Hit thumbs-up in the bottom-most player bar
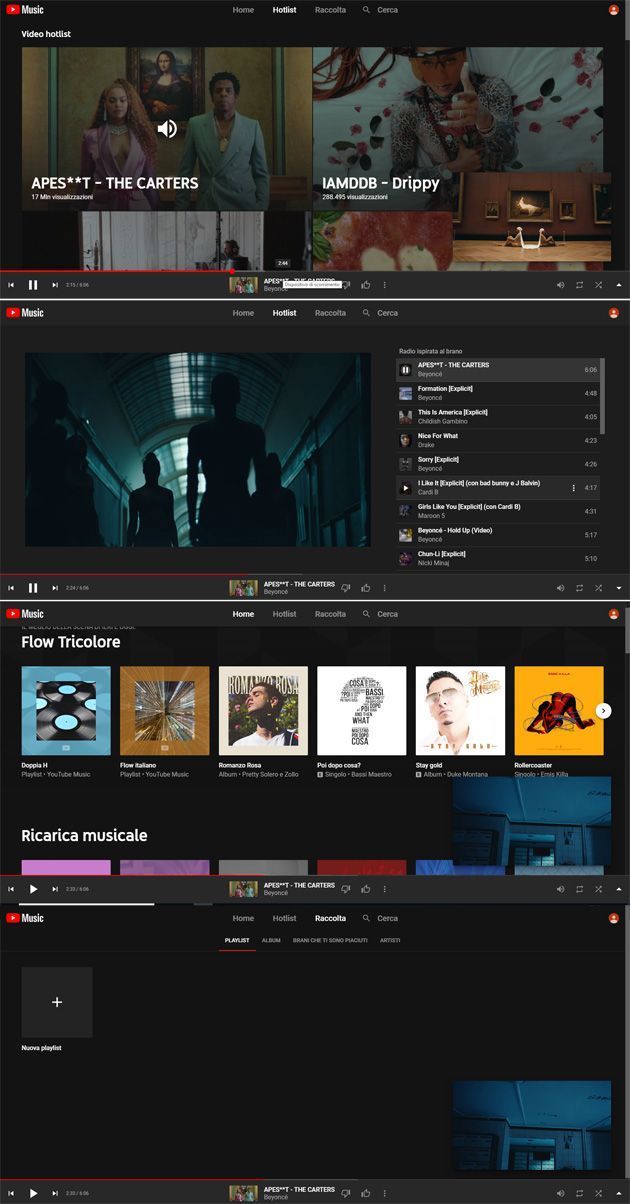 coord(366,1193)
